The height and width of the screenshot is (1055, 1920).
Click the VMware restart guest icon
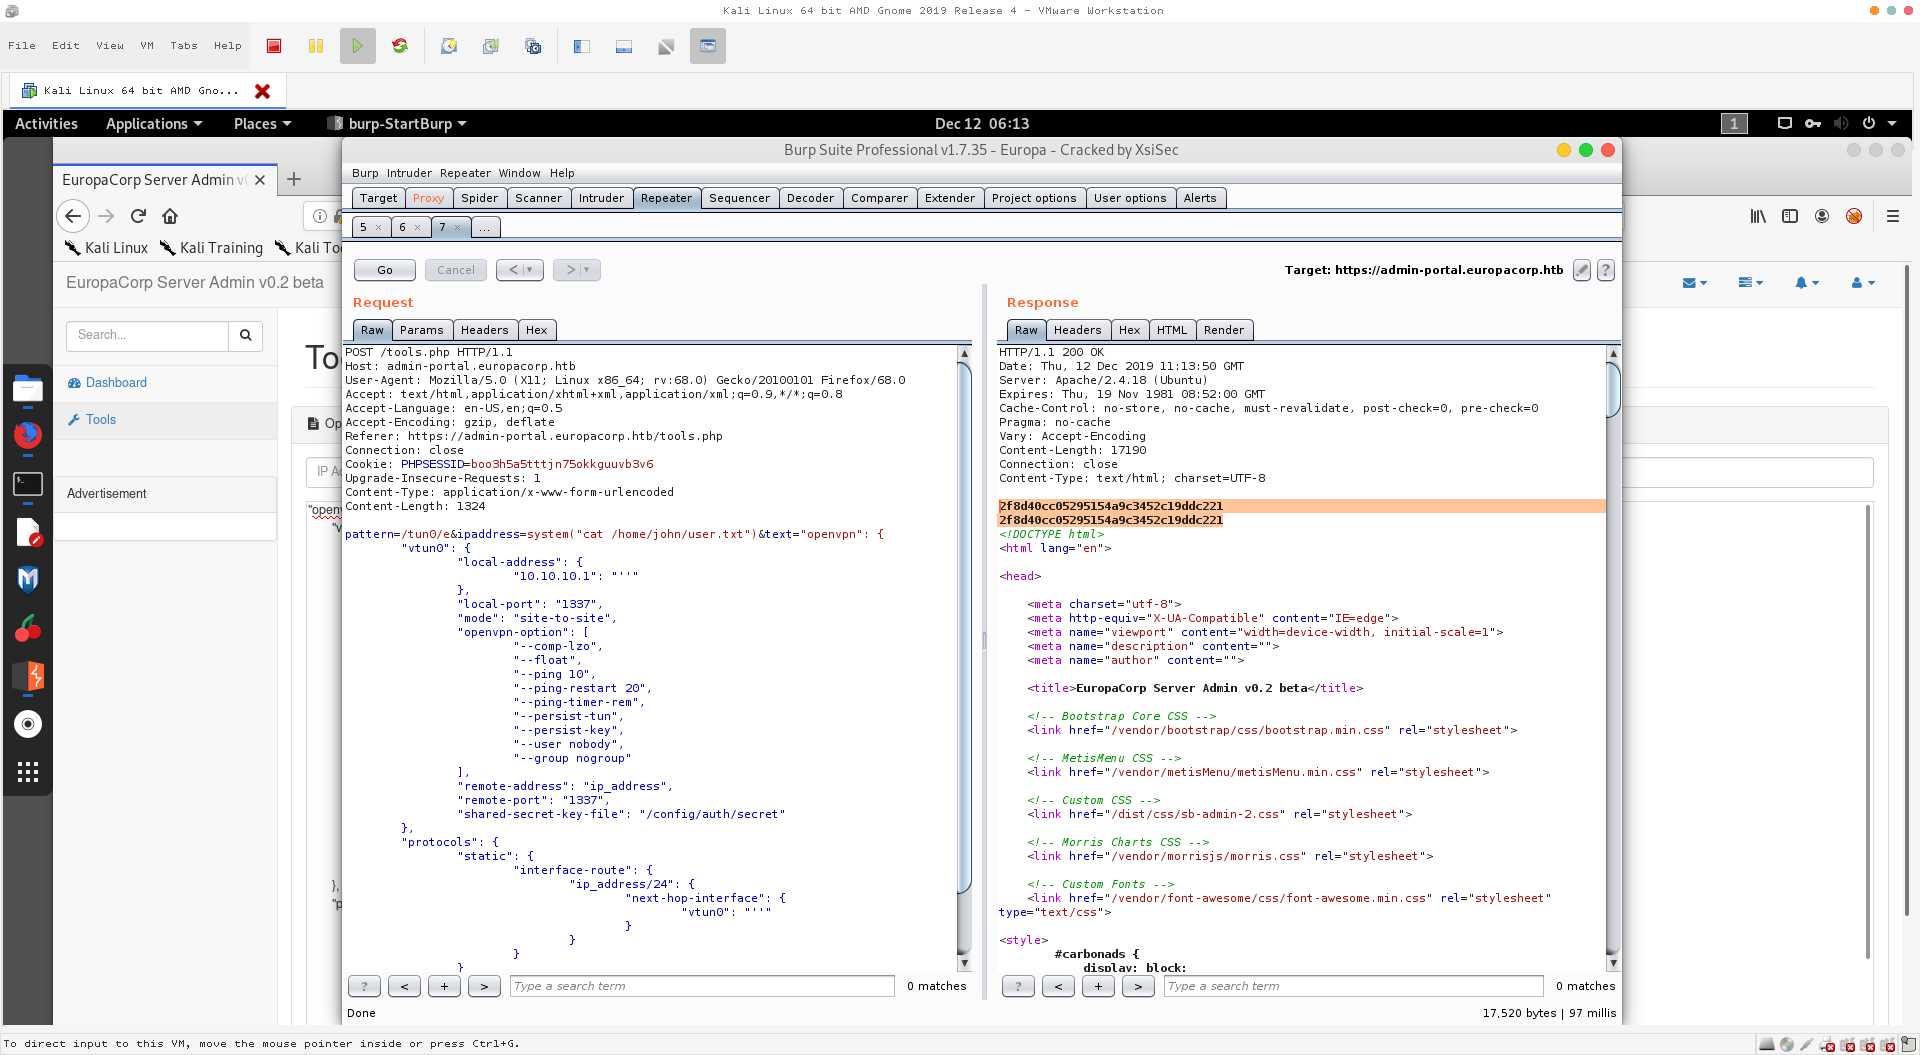point(400,46)
